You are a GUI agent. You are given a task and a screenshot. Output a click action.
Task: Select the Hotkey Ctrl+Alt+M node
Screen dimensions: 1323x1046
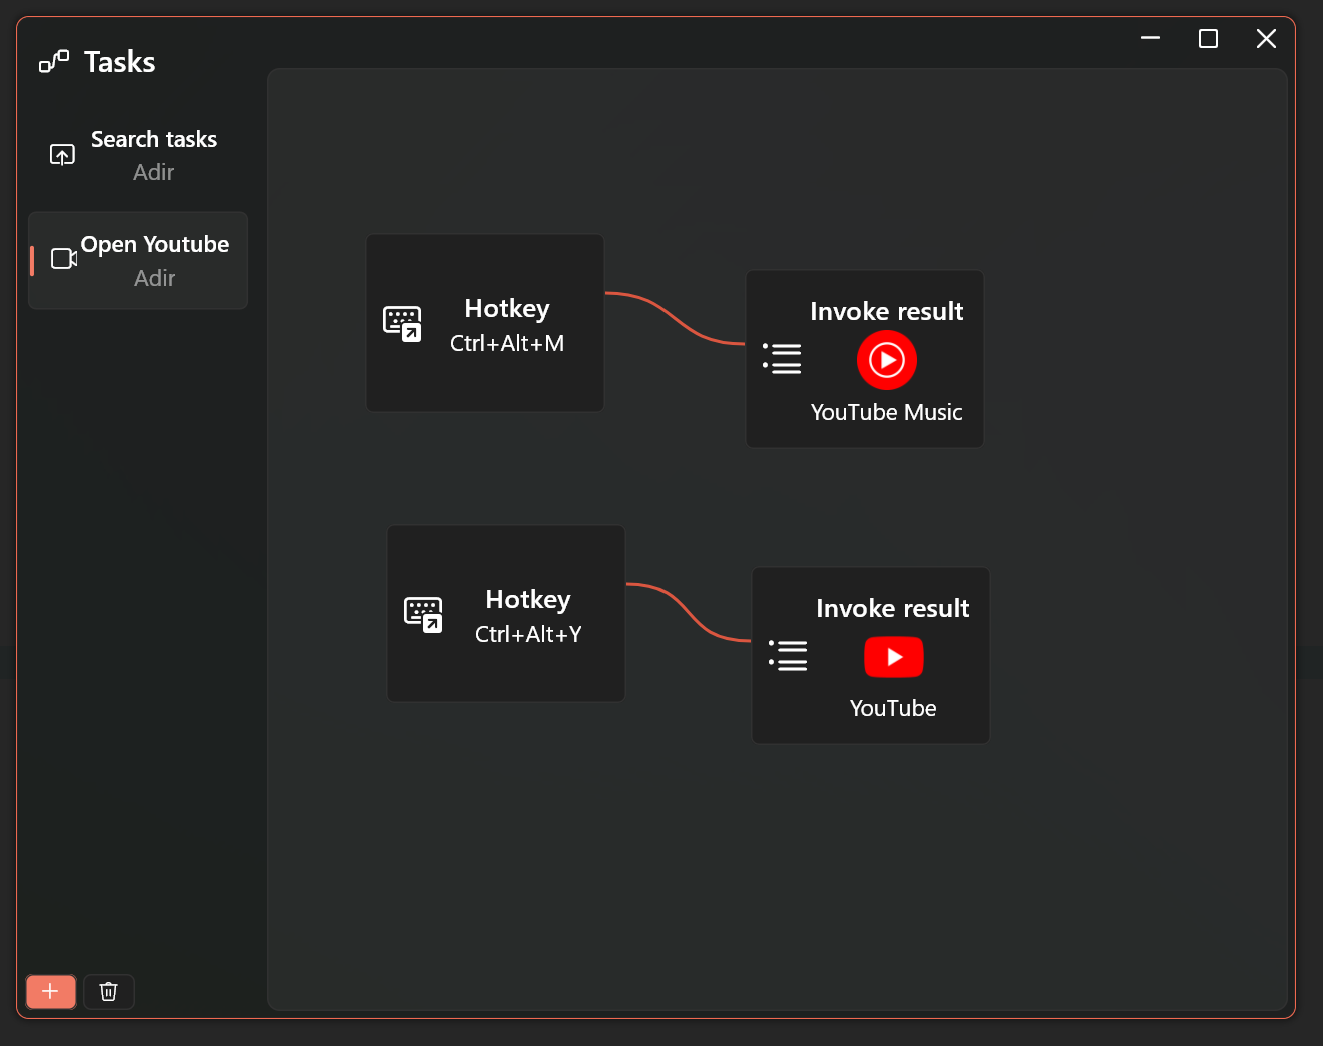click(x=485, y=323)
